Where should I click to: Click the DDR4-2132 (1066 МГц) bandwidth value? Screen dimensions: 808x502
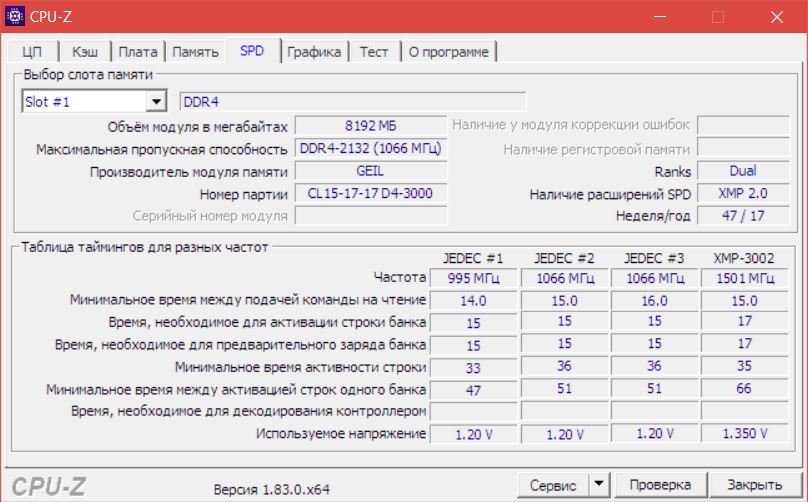click(x=371, y=148)
